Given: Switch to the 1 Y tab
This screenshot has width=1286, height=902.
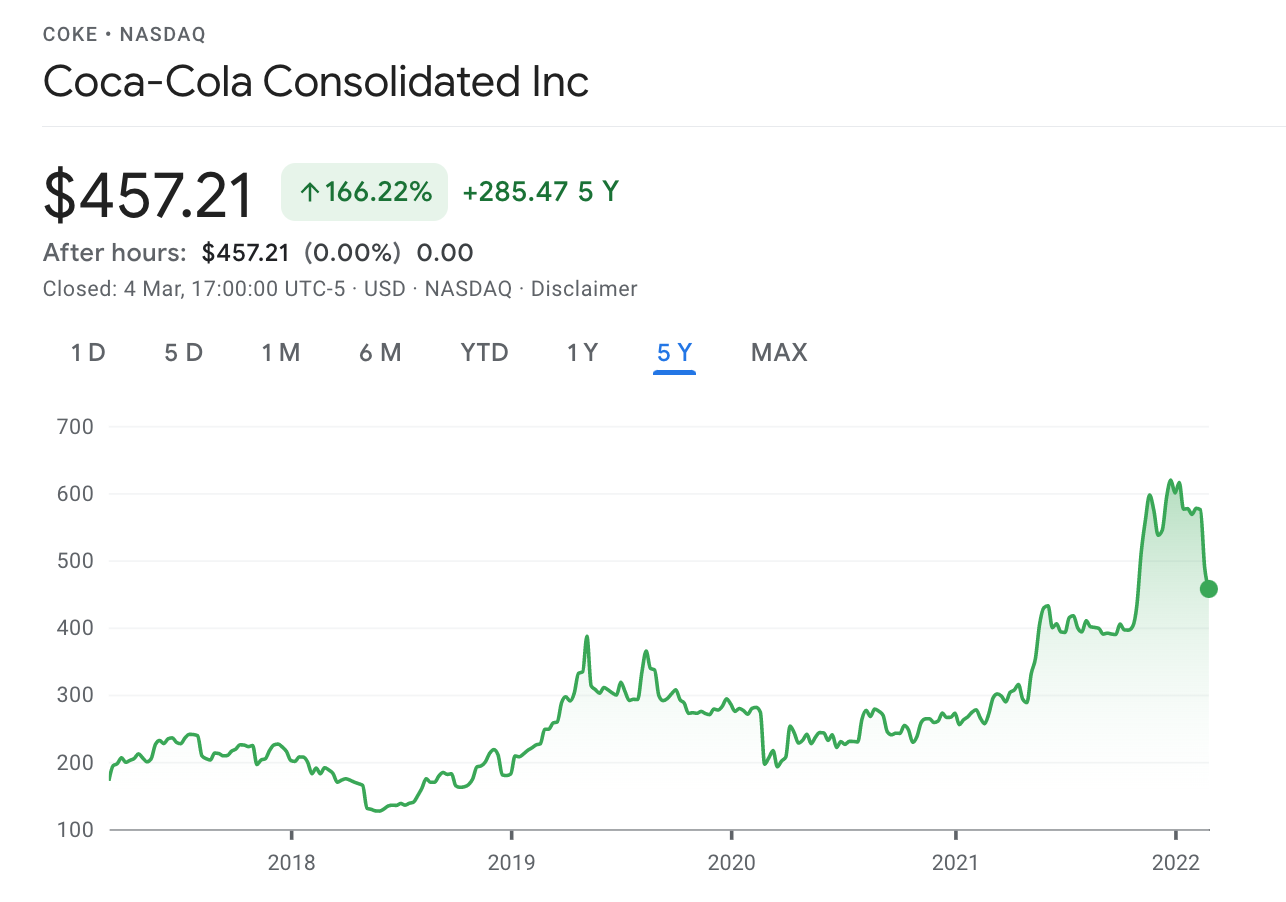Looking at the screenshot, I should point(582,352).
